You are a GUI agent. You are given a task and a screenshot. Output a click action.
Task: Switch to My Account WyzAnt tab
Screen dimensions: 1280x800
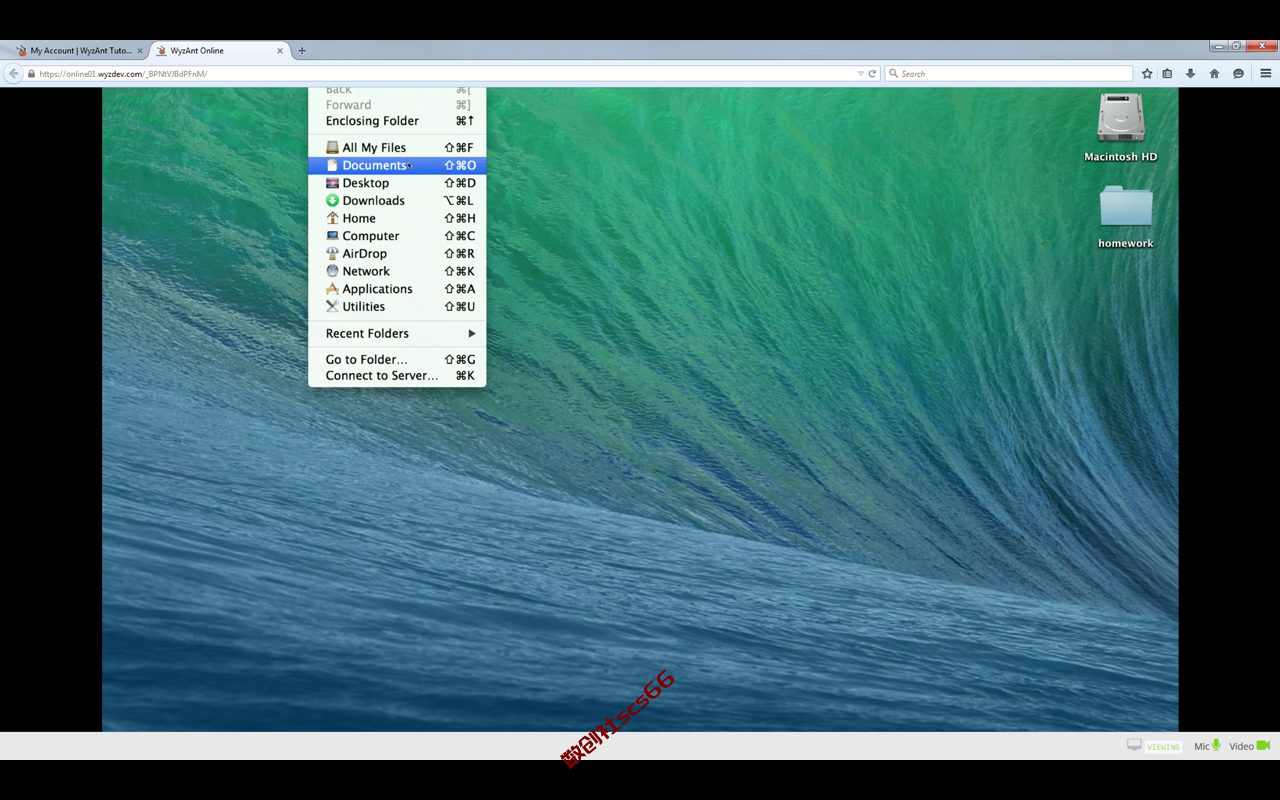tap(78, 50)
